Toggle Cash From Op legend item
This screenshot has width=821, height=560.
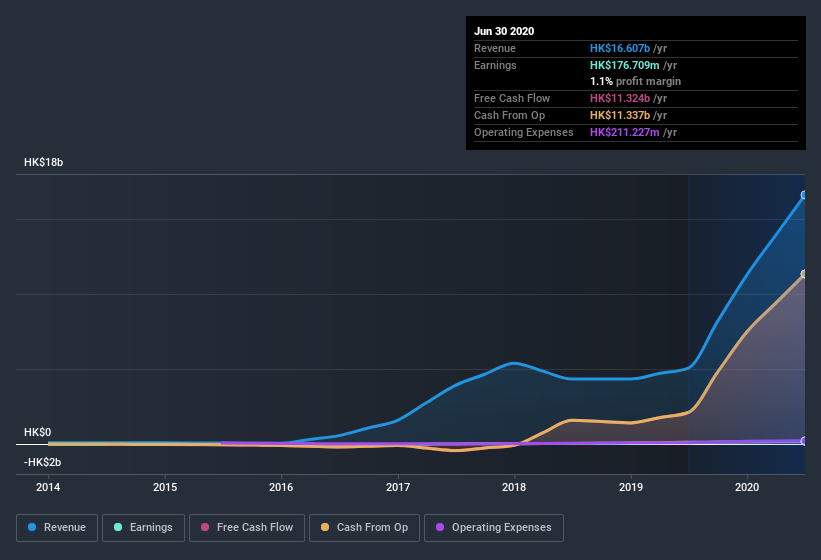click(364, 527)
